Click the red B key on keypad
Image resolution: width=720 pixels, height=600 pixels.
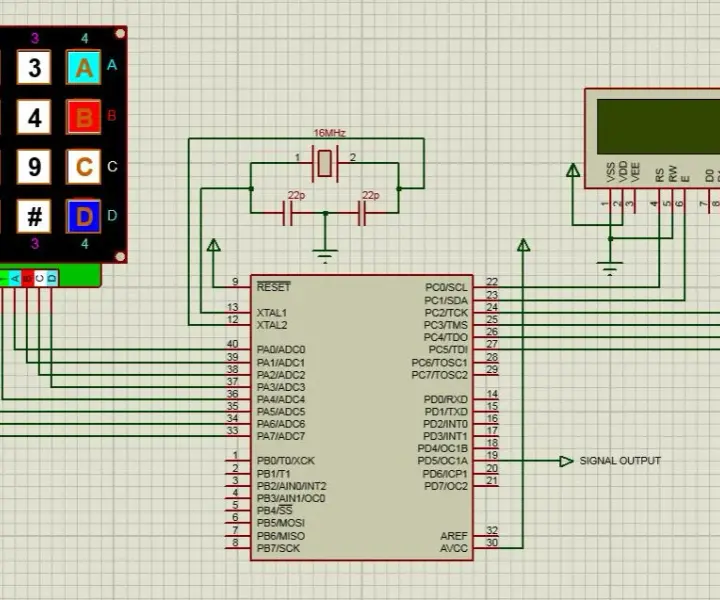click(84, 117)
